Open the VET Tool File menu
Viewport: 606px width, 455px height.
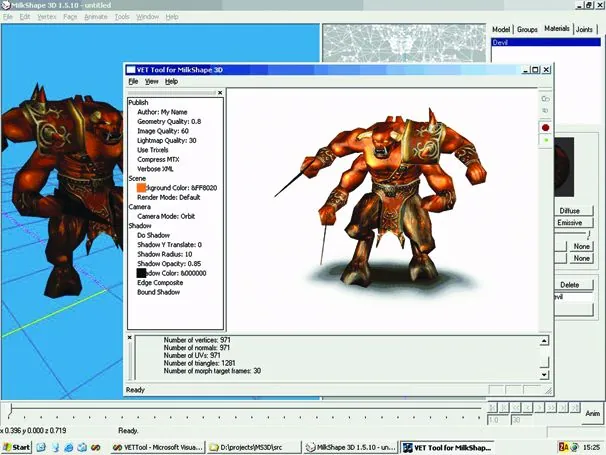pyautogui.click(x=133, y=82)
